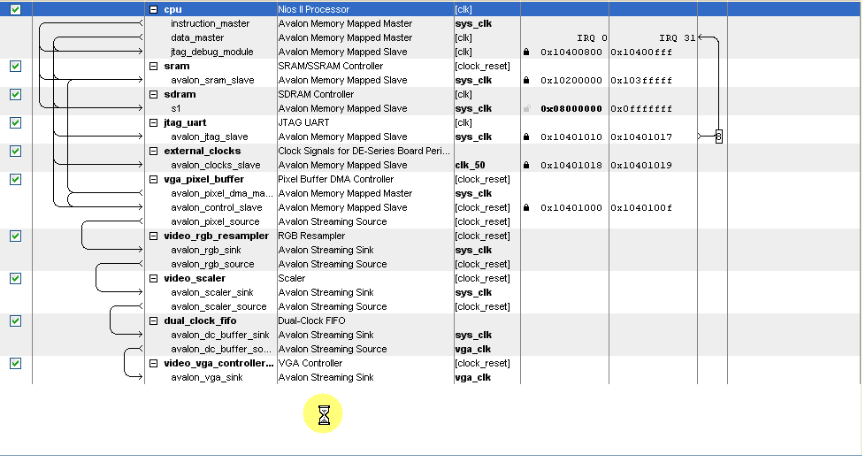Select the avalon_scaler_sink row
This screenshot has height=456, width=862.
click(x=212, y=293)
